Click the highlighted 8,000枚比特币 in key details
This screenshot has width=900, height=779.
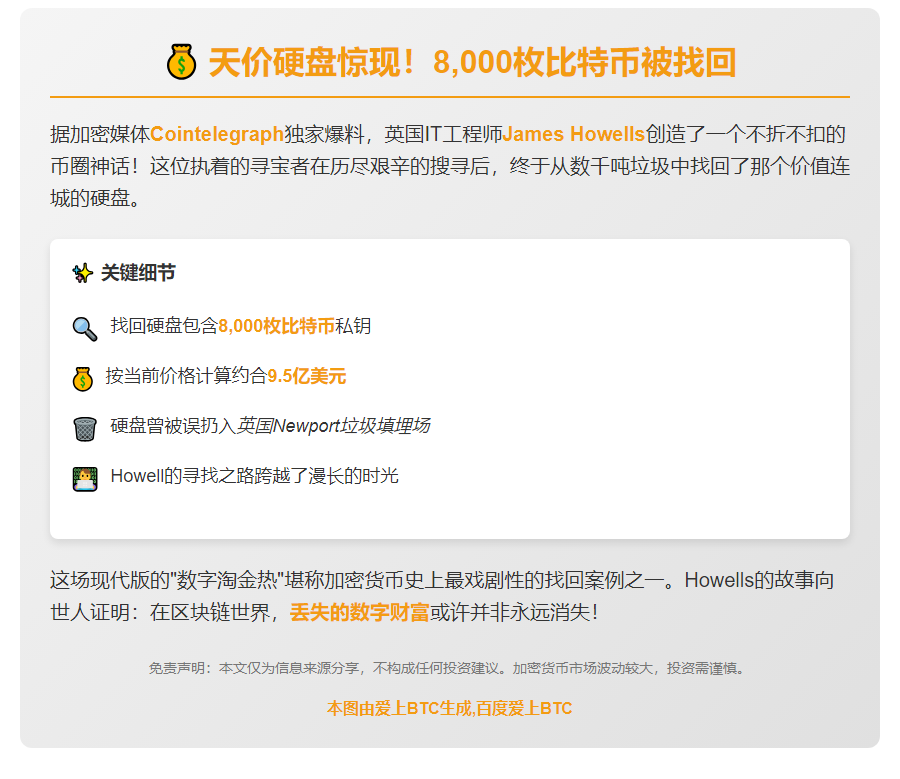276,326
